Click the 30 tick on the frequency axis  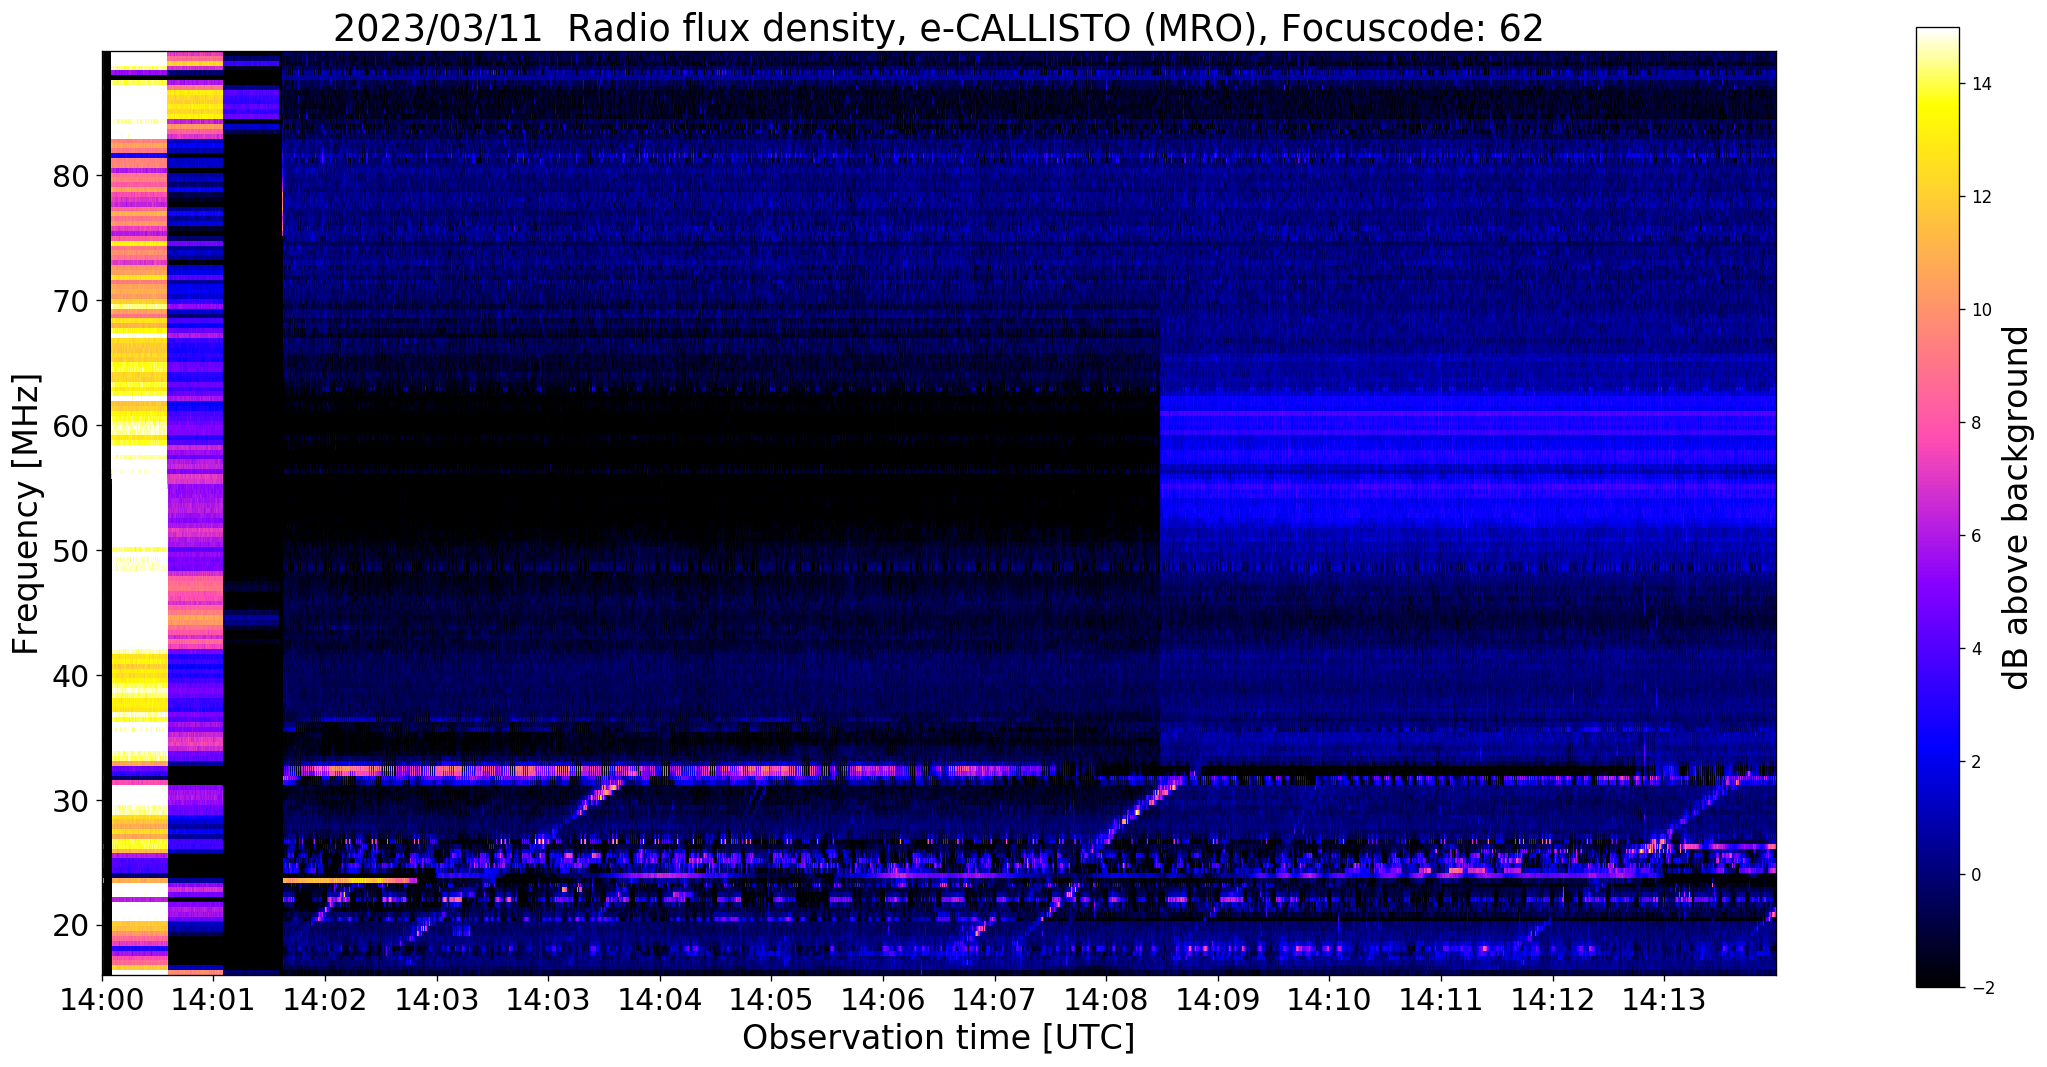tap(71, 801)
